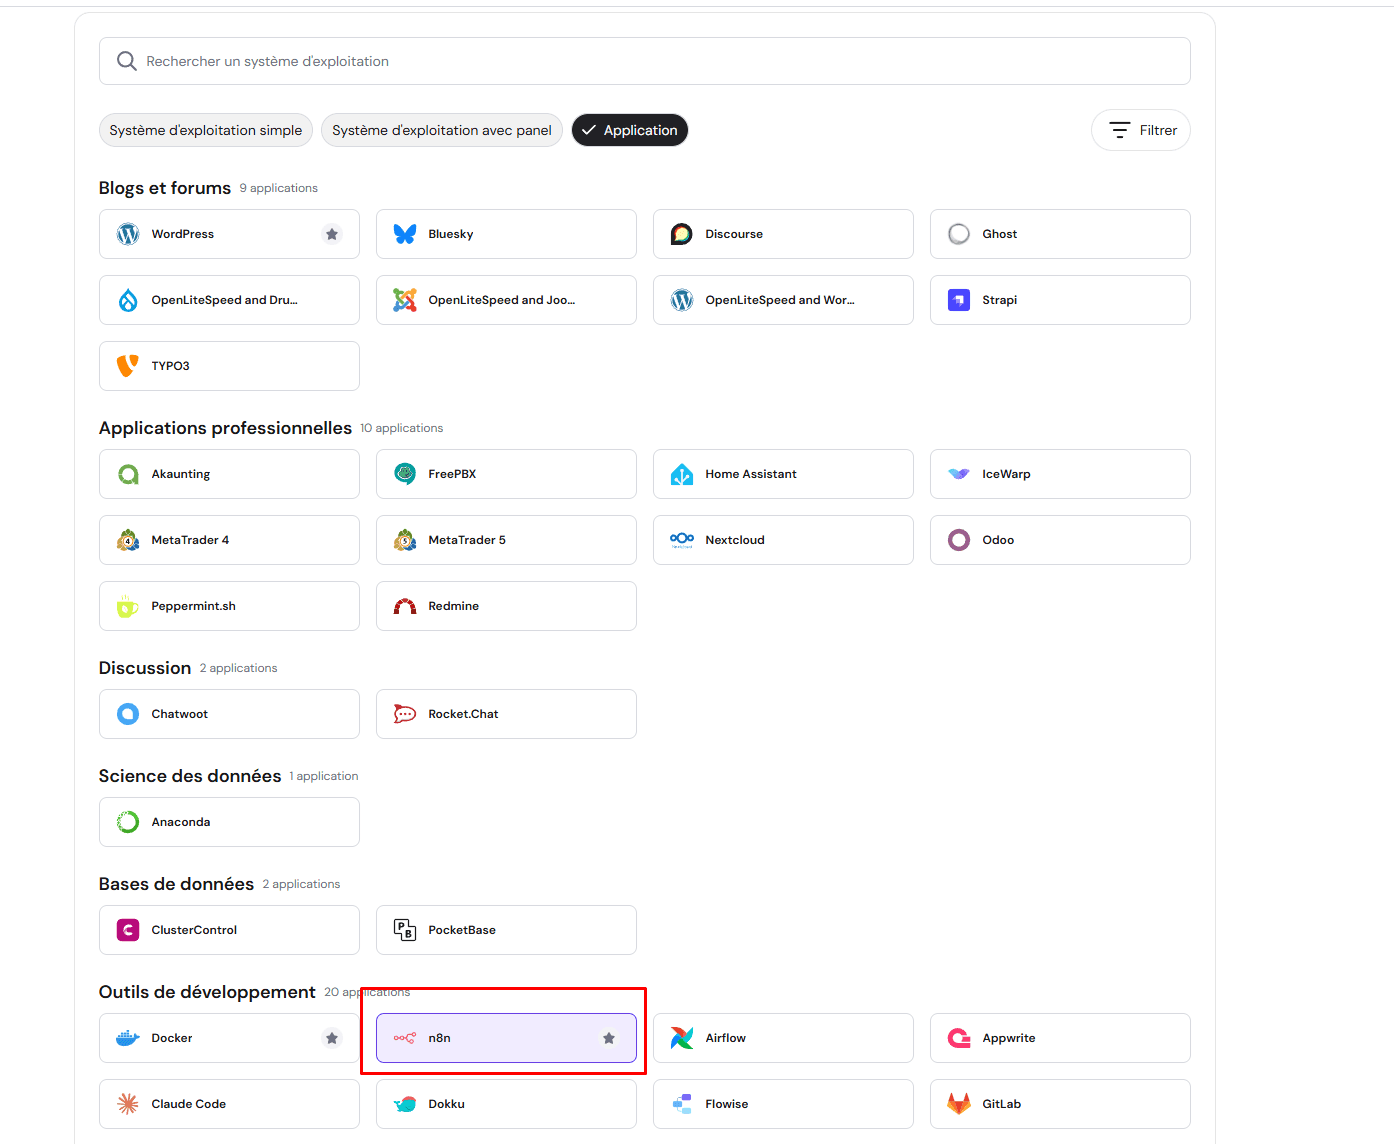The width and height of the screenshot is (1394, 1144).
Task: Choose the Appwrite application card
Action: (x=1060, y=1038)
